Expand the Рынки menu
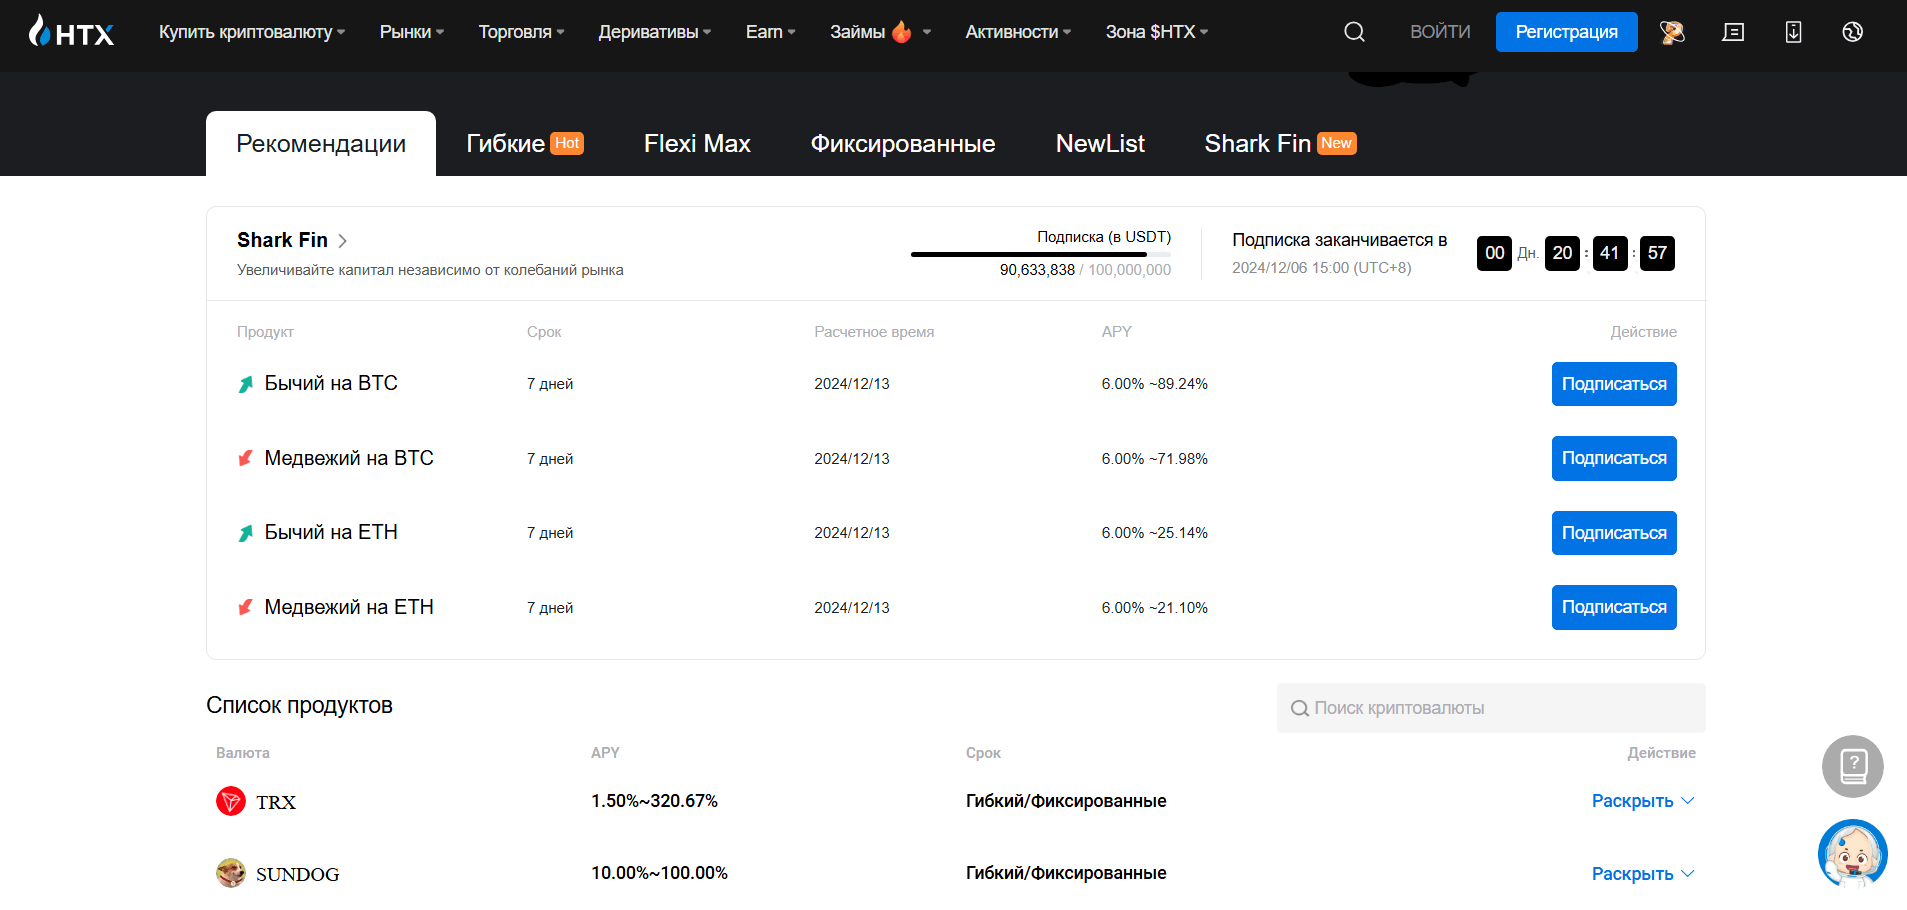Viewport: 1907px width, 910px height. click(412, 32)
